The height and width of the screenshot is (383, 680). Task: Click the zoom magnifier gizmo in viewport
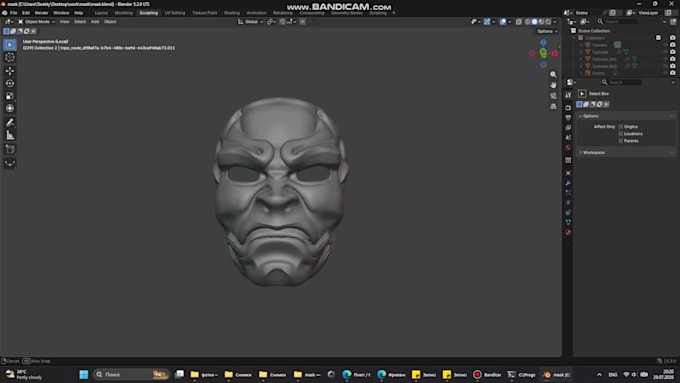click(x=553, y=75)
